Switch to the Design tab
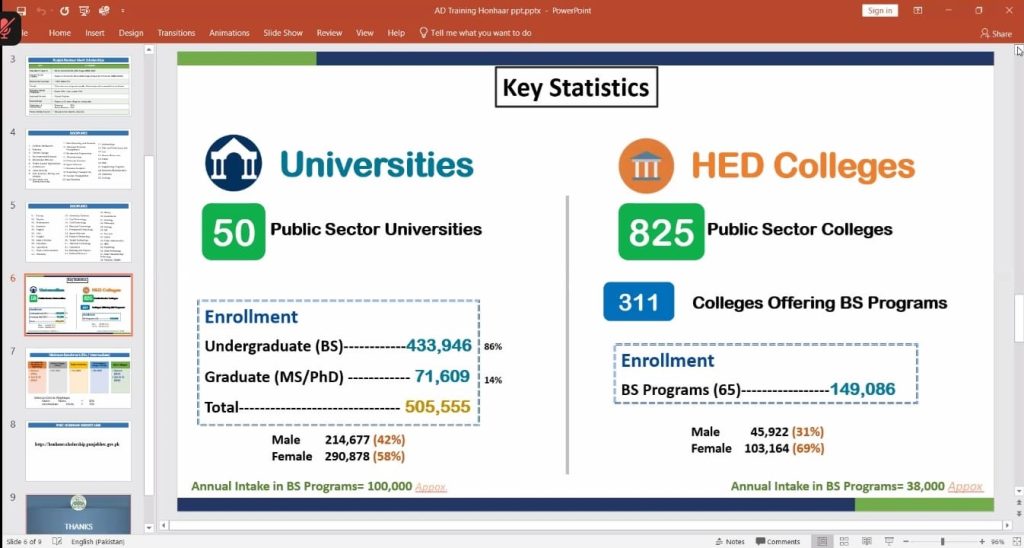Viewport: 1024px width, 548px height. [131, 33]
